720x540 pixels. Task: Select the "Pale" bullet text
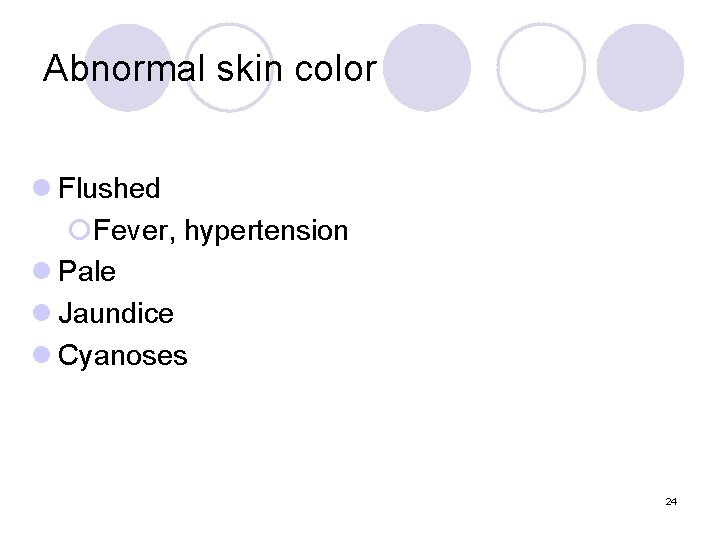[87, 271]
